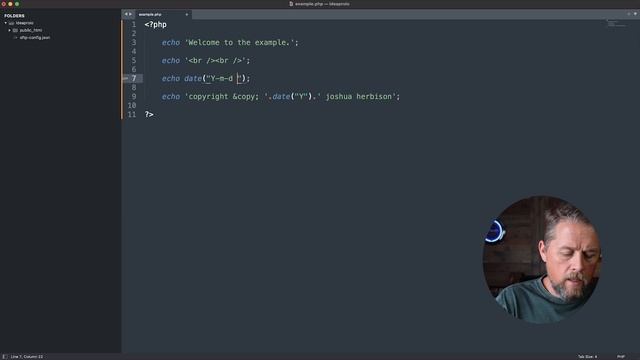
Task: Open the sftp-config.json file
Action: [x=35, y=38]
